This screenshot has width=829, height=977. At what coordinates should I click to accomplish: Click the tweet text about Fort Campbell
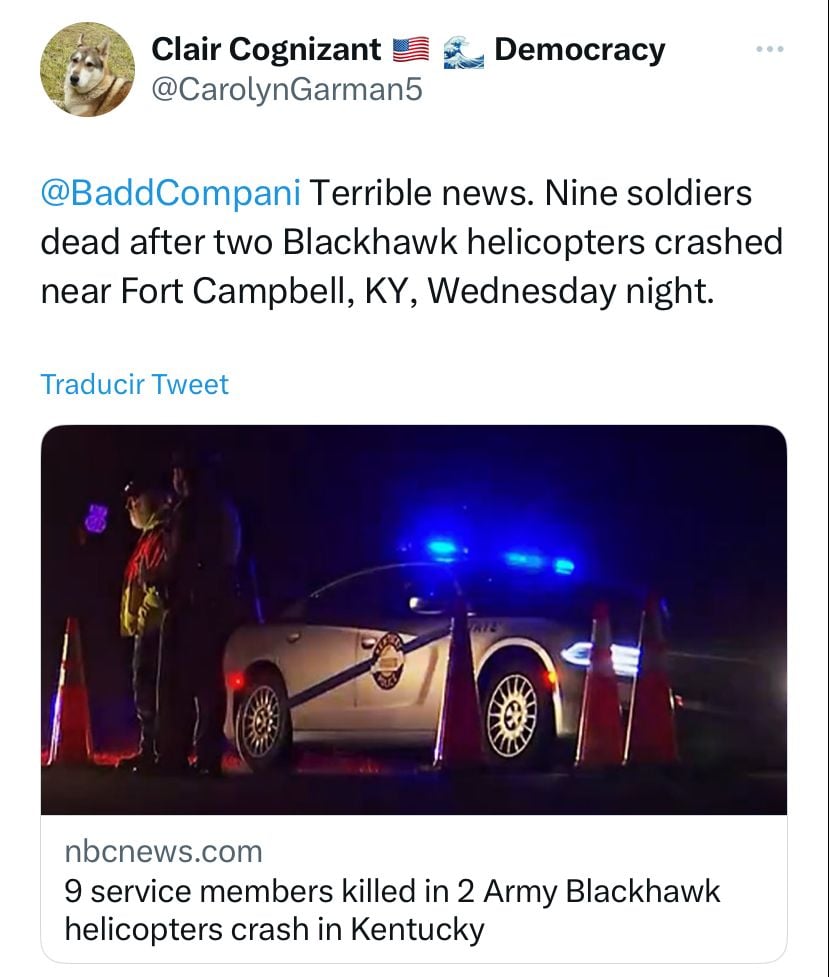411,242
